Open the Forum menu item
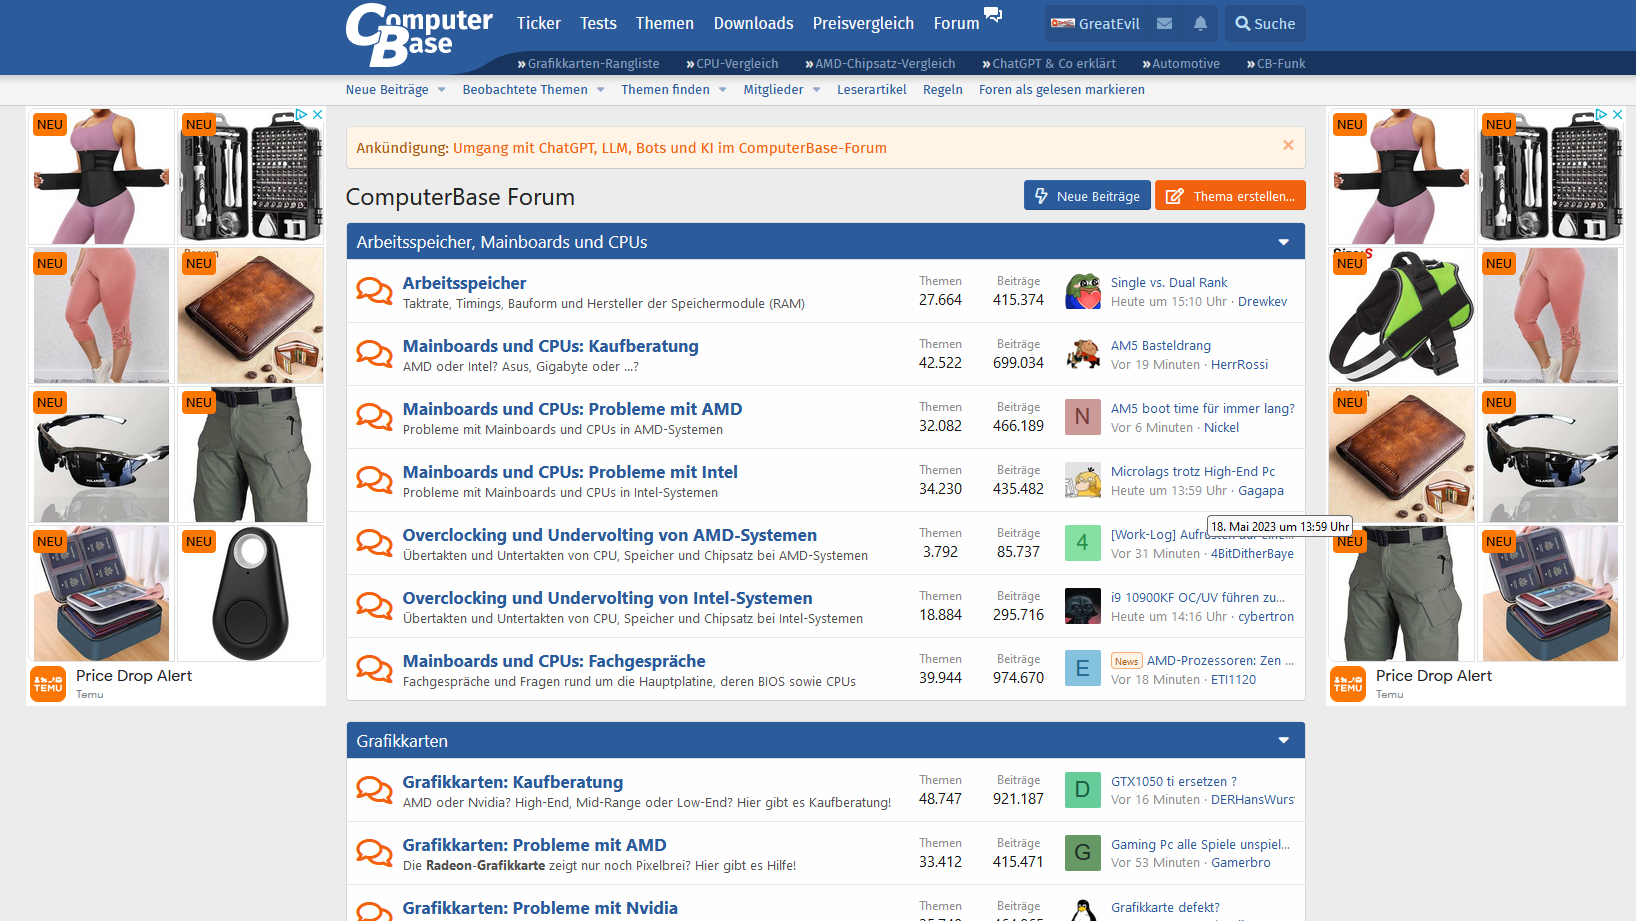The width and height of the screenshot is (1636, 921). 957,23
